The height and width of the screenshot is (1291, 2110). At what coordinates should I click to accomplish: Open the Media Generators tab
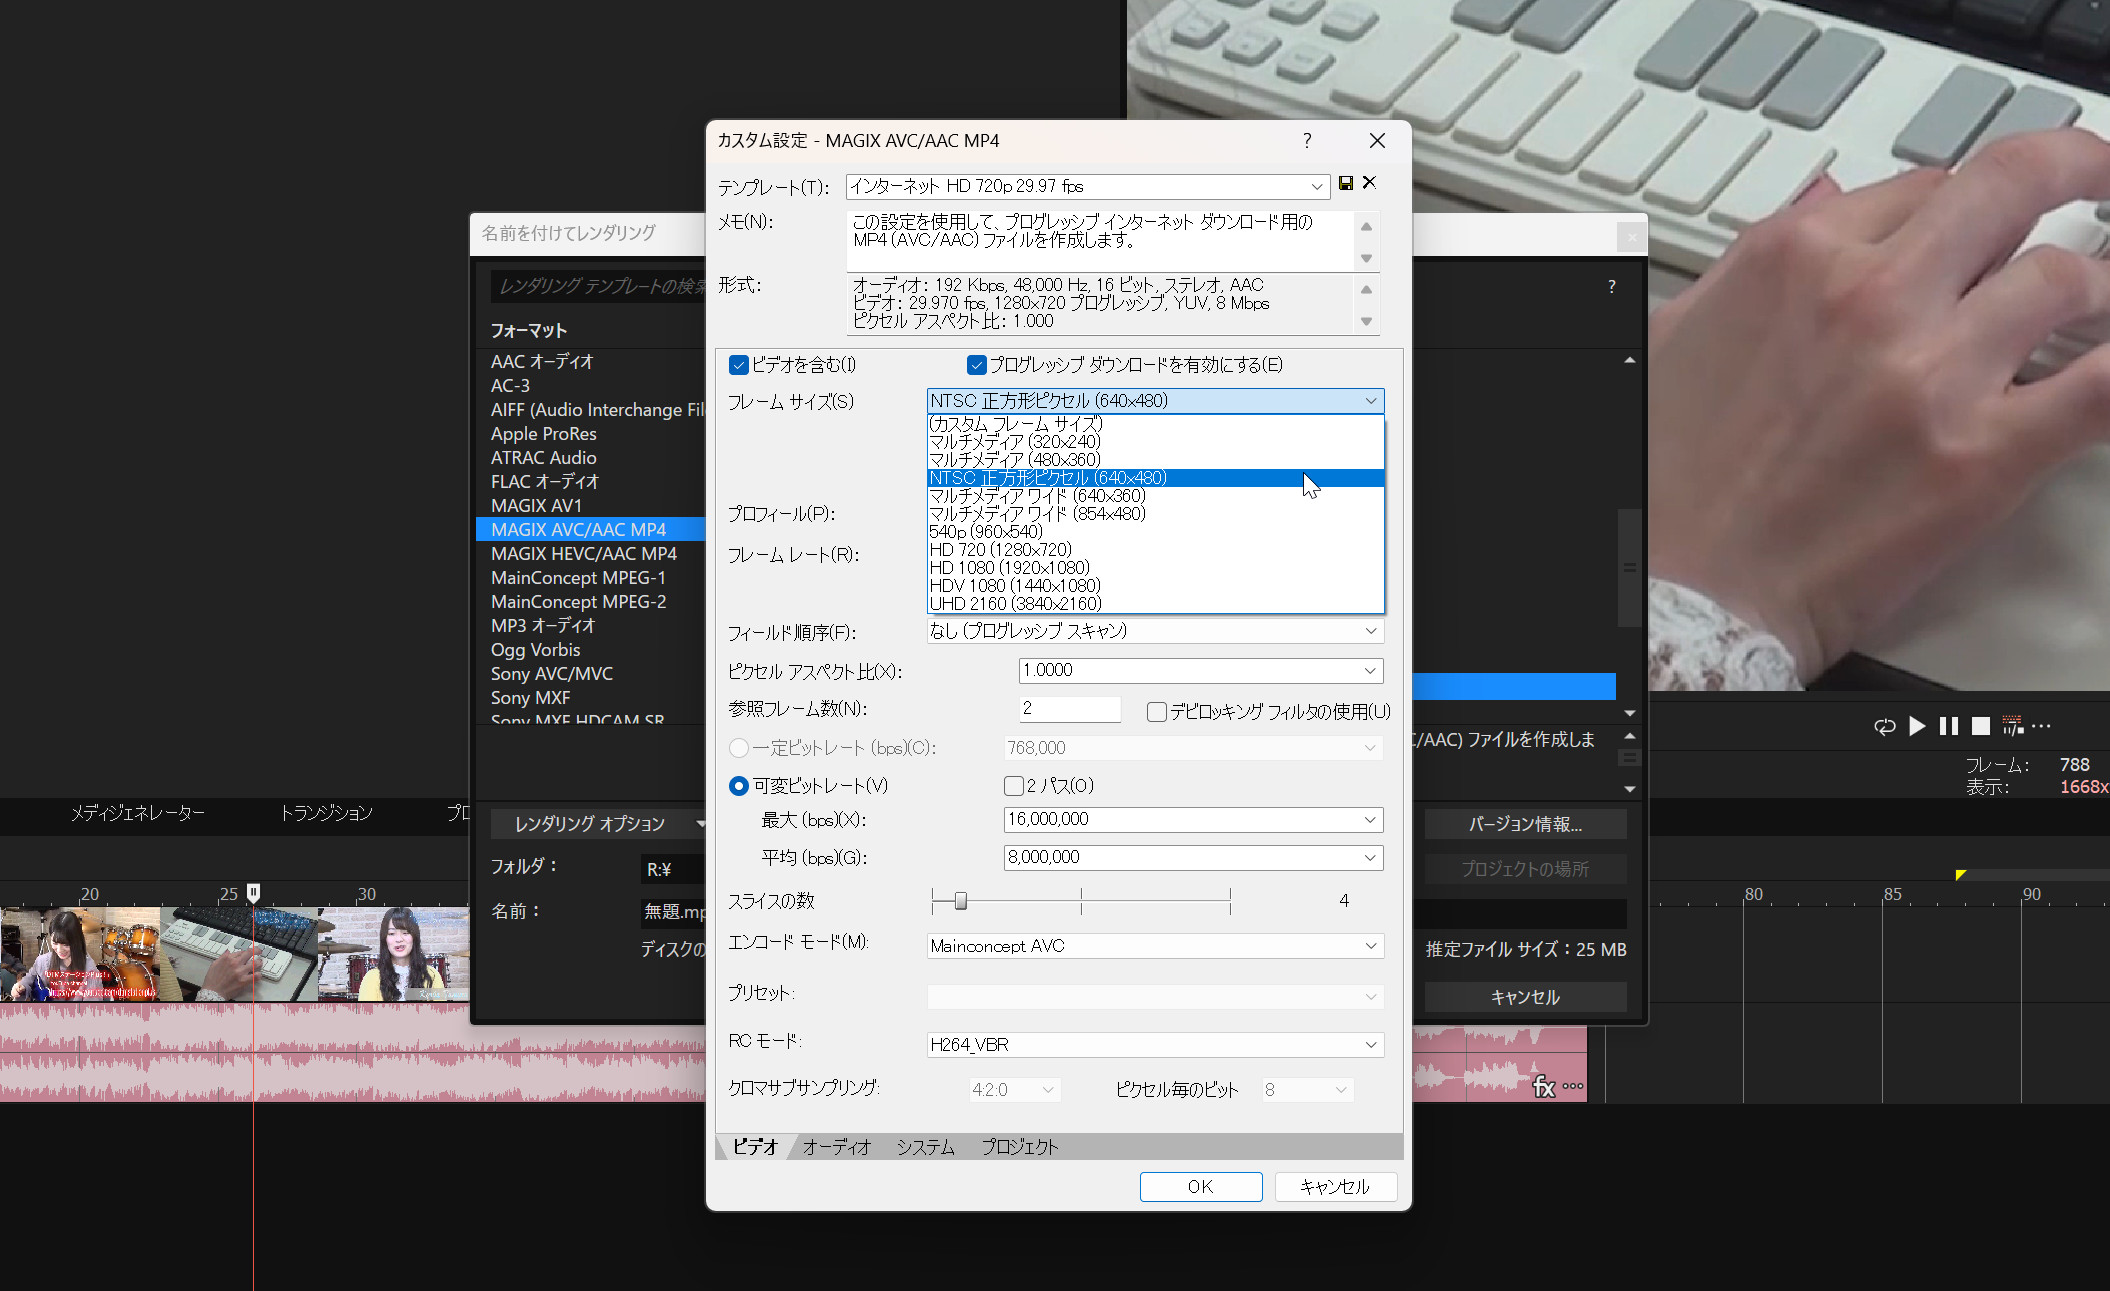137,814
